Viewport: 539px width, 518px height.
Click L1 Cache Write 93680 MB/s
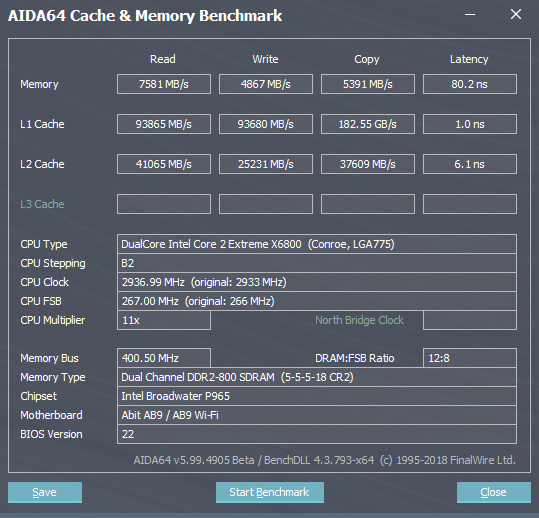[x=266, y=124]
